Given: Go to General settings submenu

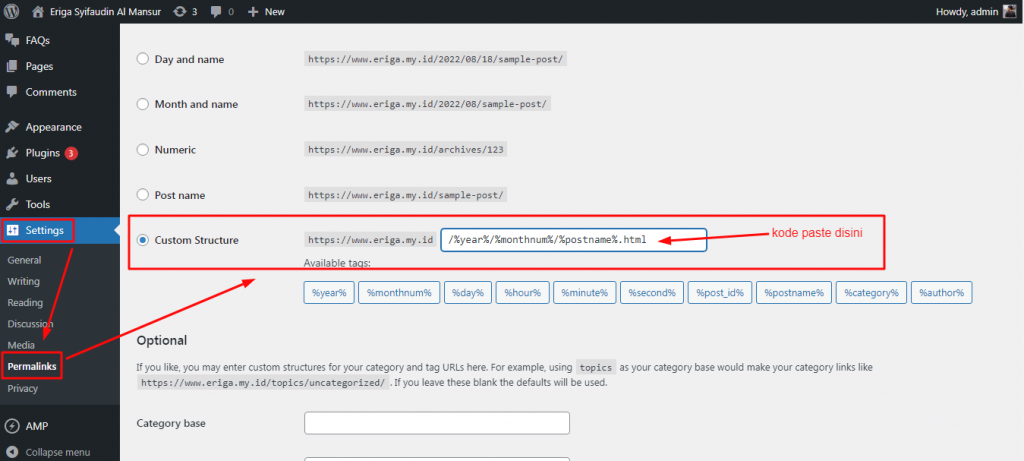Looking at the screenshot, I should pyautogui.click(x=24, y=260).
